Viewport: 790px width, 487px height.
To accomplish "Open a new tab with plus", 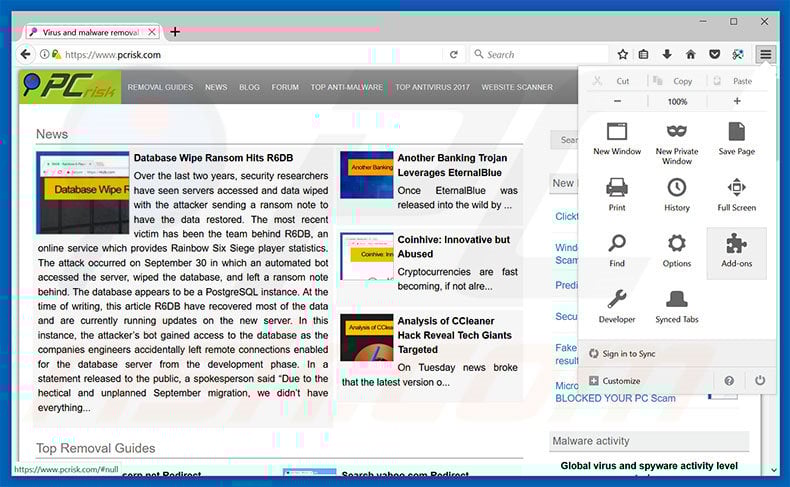I will pos(175,32).
